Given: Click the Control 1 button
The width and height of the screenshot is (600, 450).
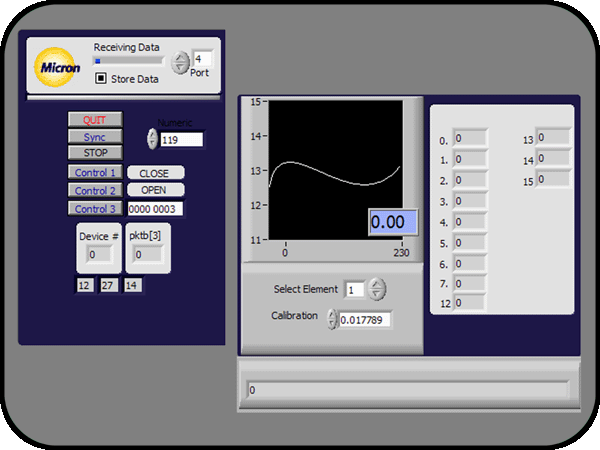Looking at the screenshot, I should pos(95,173).
